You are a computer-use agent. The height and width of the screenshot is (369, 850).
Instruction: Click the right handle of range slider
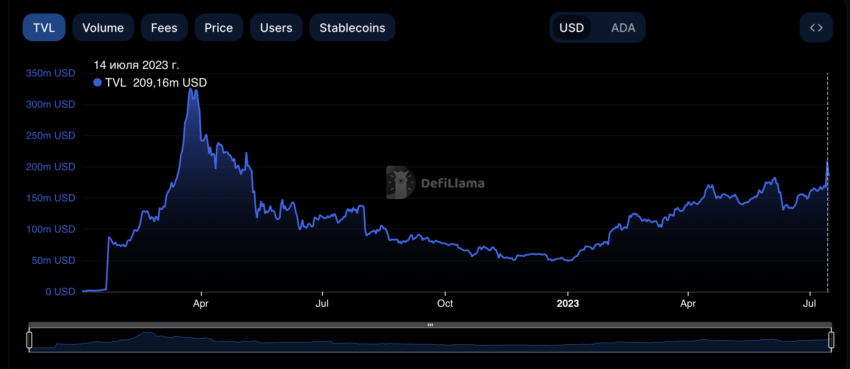coord(831,340)
